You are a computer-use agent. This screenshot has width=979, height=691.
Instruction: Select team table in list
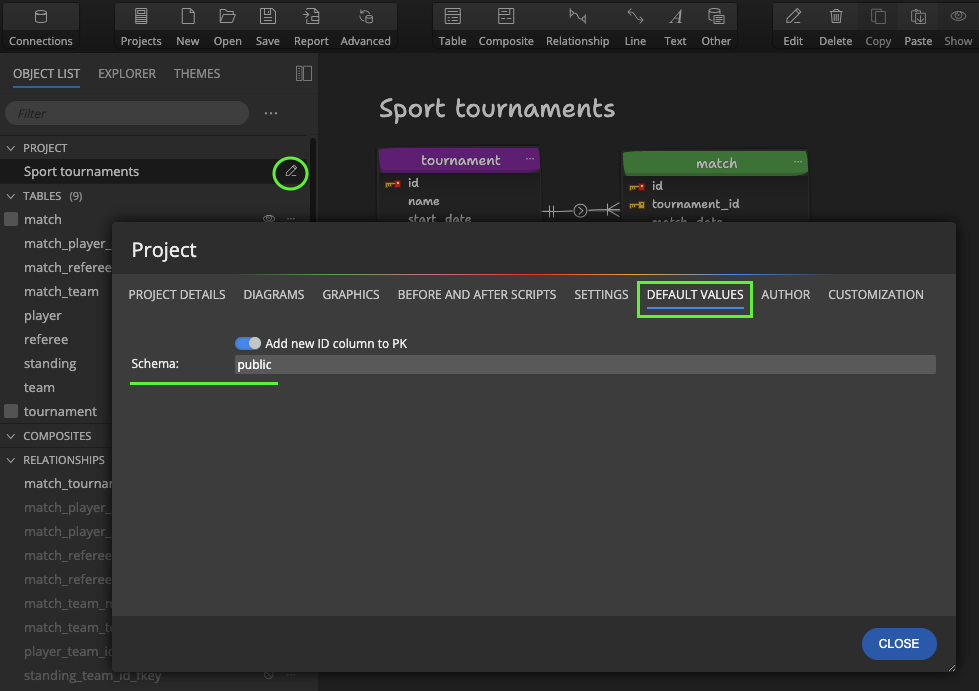39,388
